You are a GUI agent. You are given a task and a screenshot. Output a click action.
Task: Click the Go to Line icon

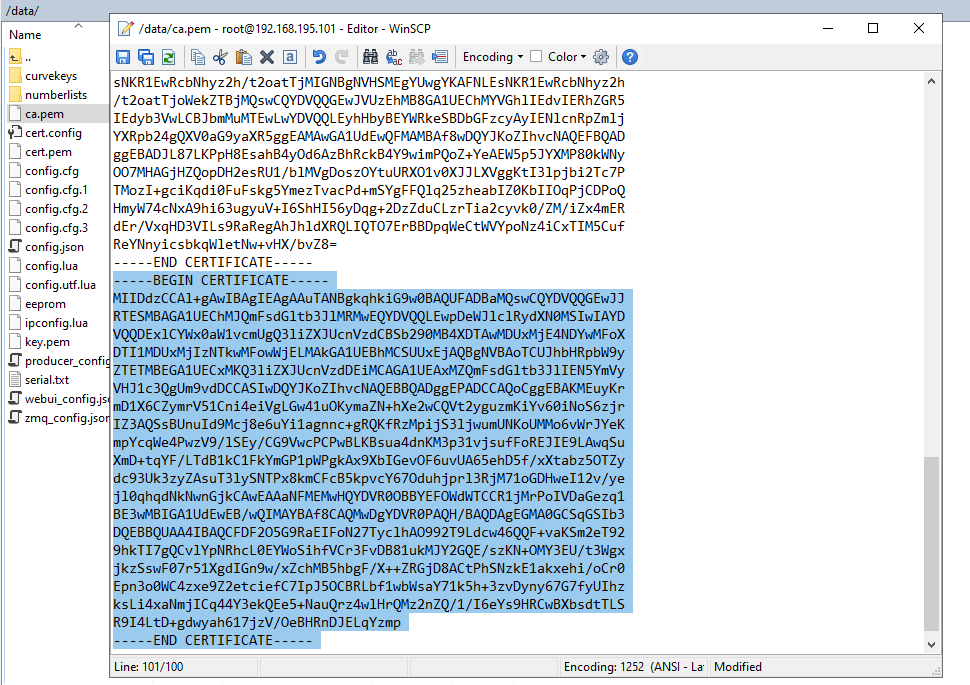[440, 58]
